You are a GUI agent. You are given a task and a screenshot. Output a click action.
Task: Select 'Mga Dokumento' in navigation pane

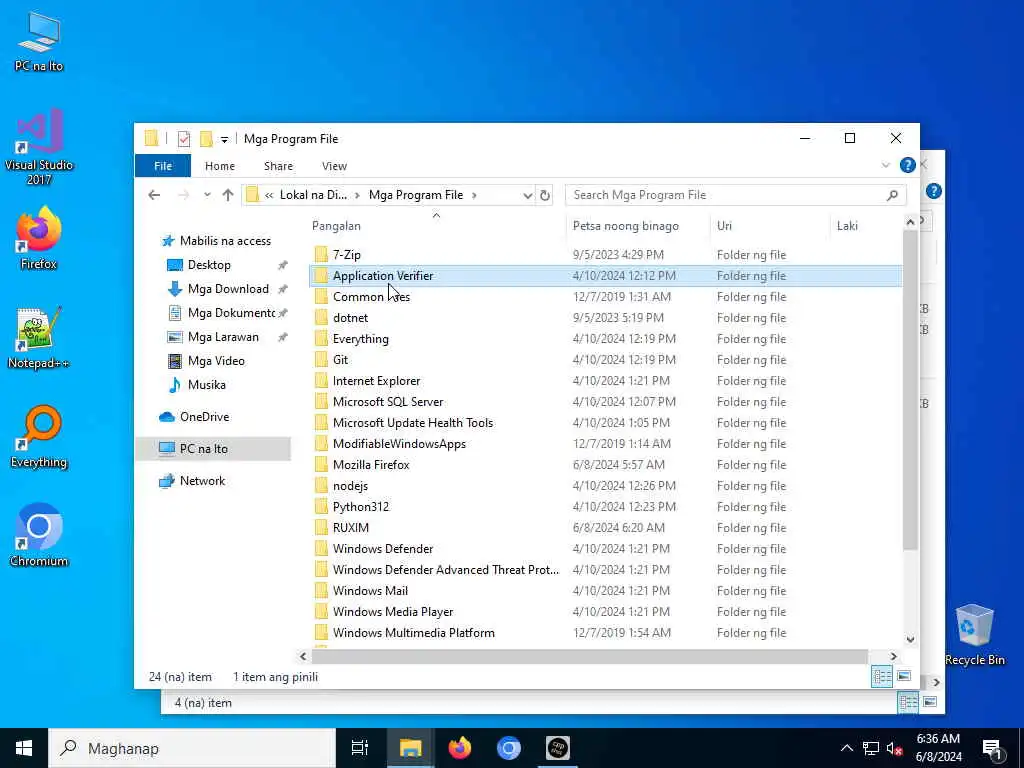231,313
